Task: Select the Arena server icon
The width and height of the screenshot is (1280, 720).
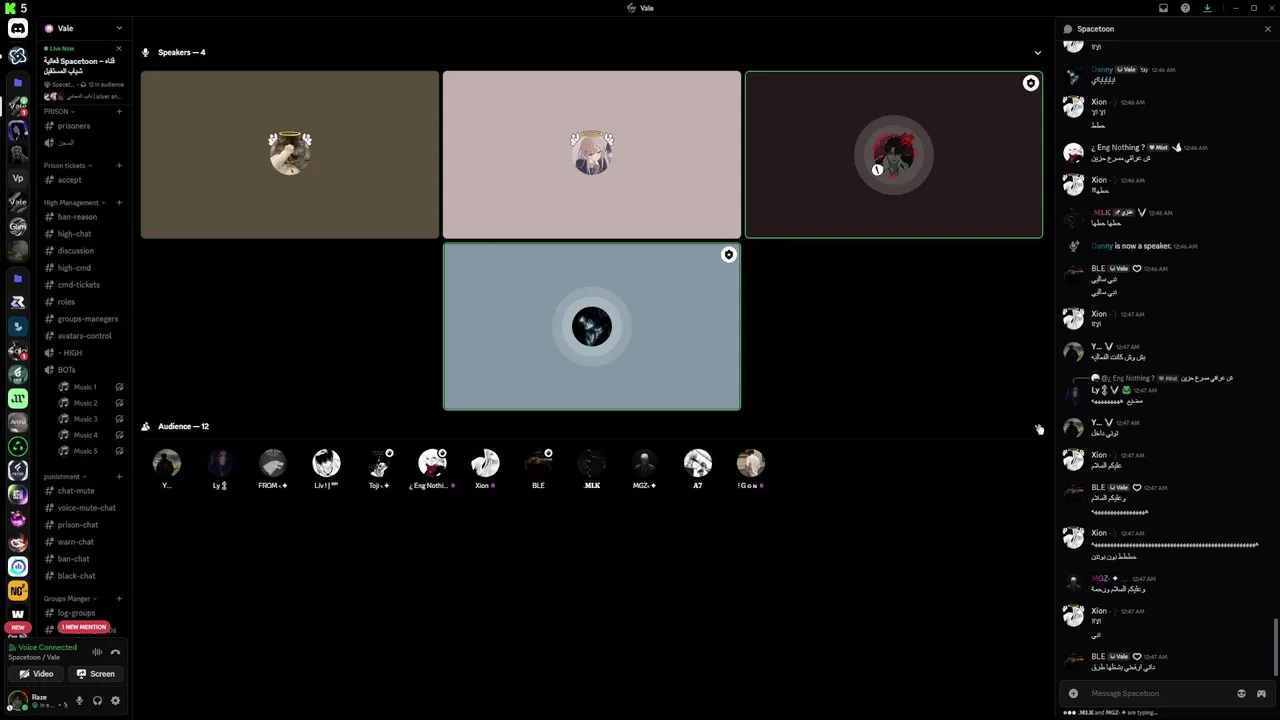Action: 18,422
